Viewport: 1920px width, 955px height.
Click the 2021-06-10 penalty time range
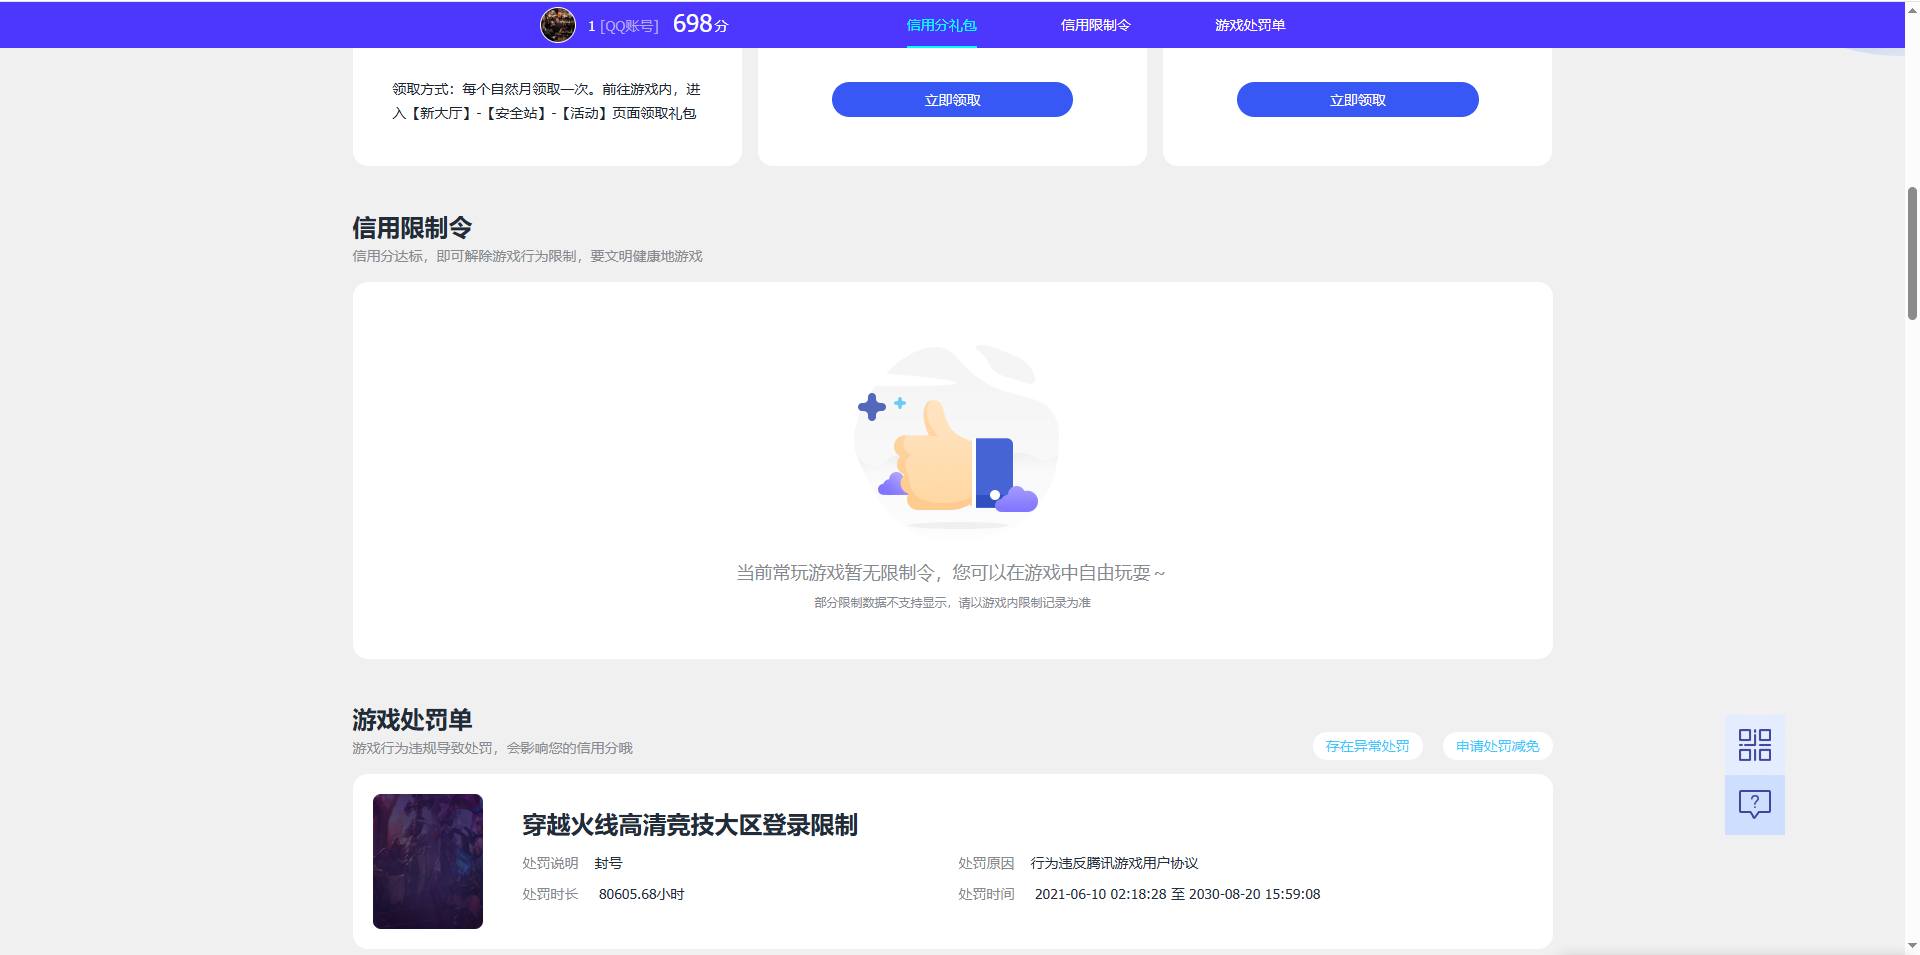click(x=1177, y=894)
